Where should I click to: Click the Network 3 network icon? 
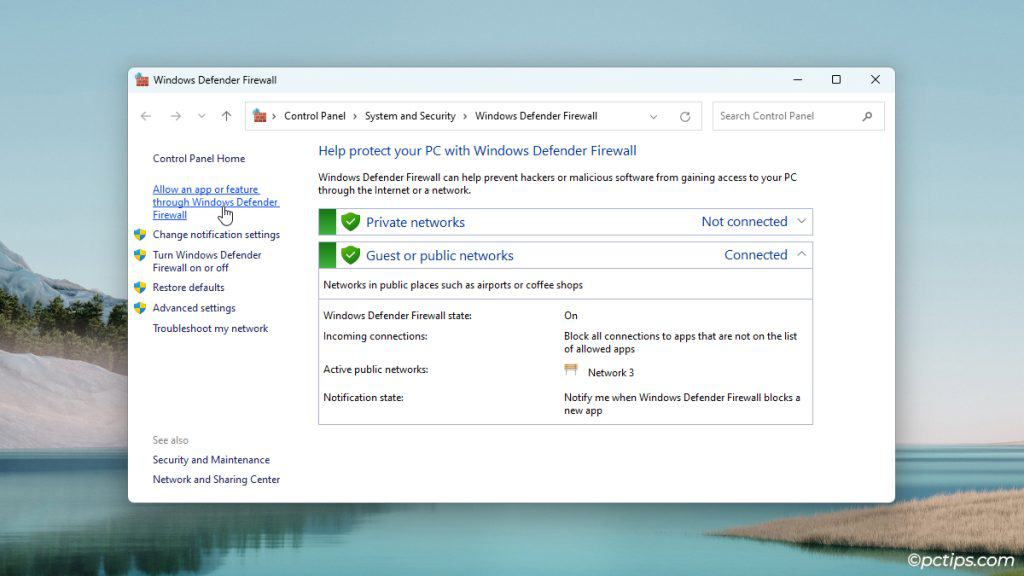[x=573, y=371]
